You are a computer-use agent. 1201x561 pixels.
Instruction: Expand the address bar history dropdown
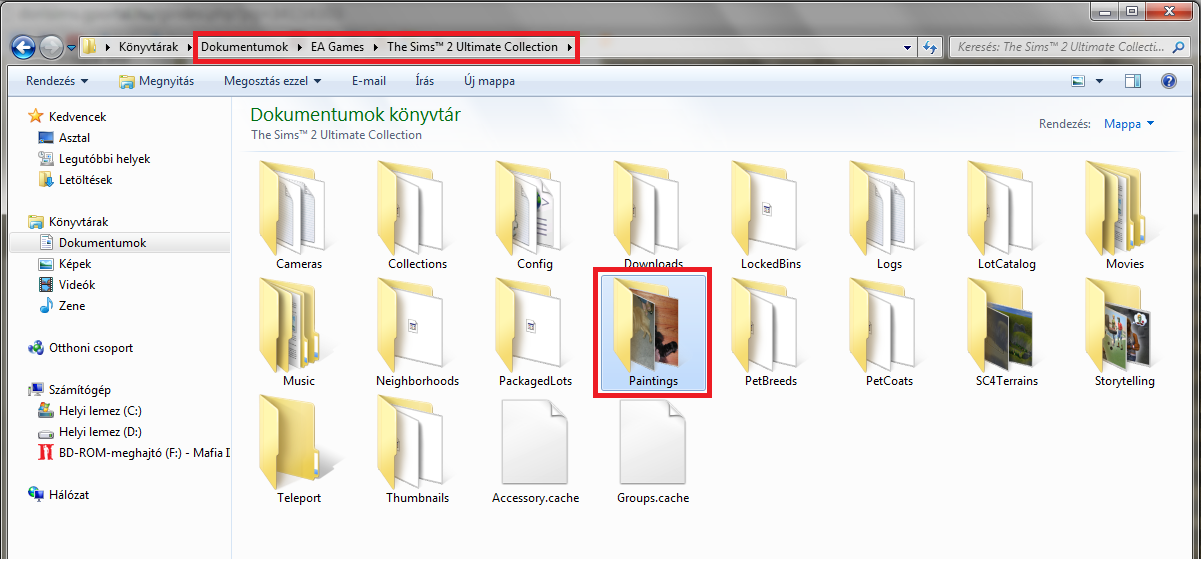coord(907,47)
